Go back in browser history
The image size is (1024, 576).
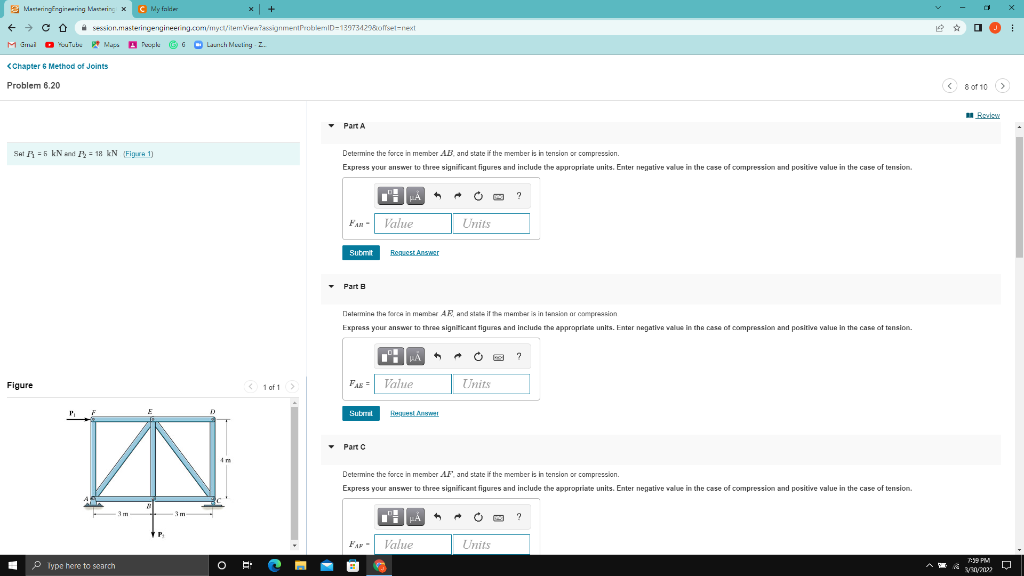(11, 27)
